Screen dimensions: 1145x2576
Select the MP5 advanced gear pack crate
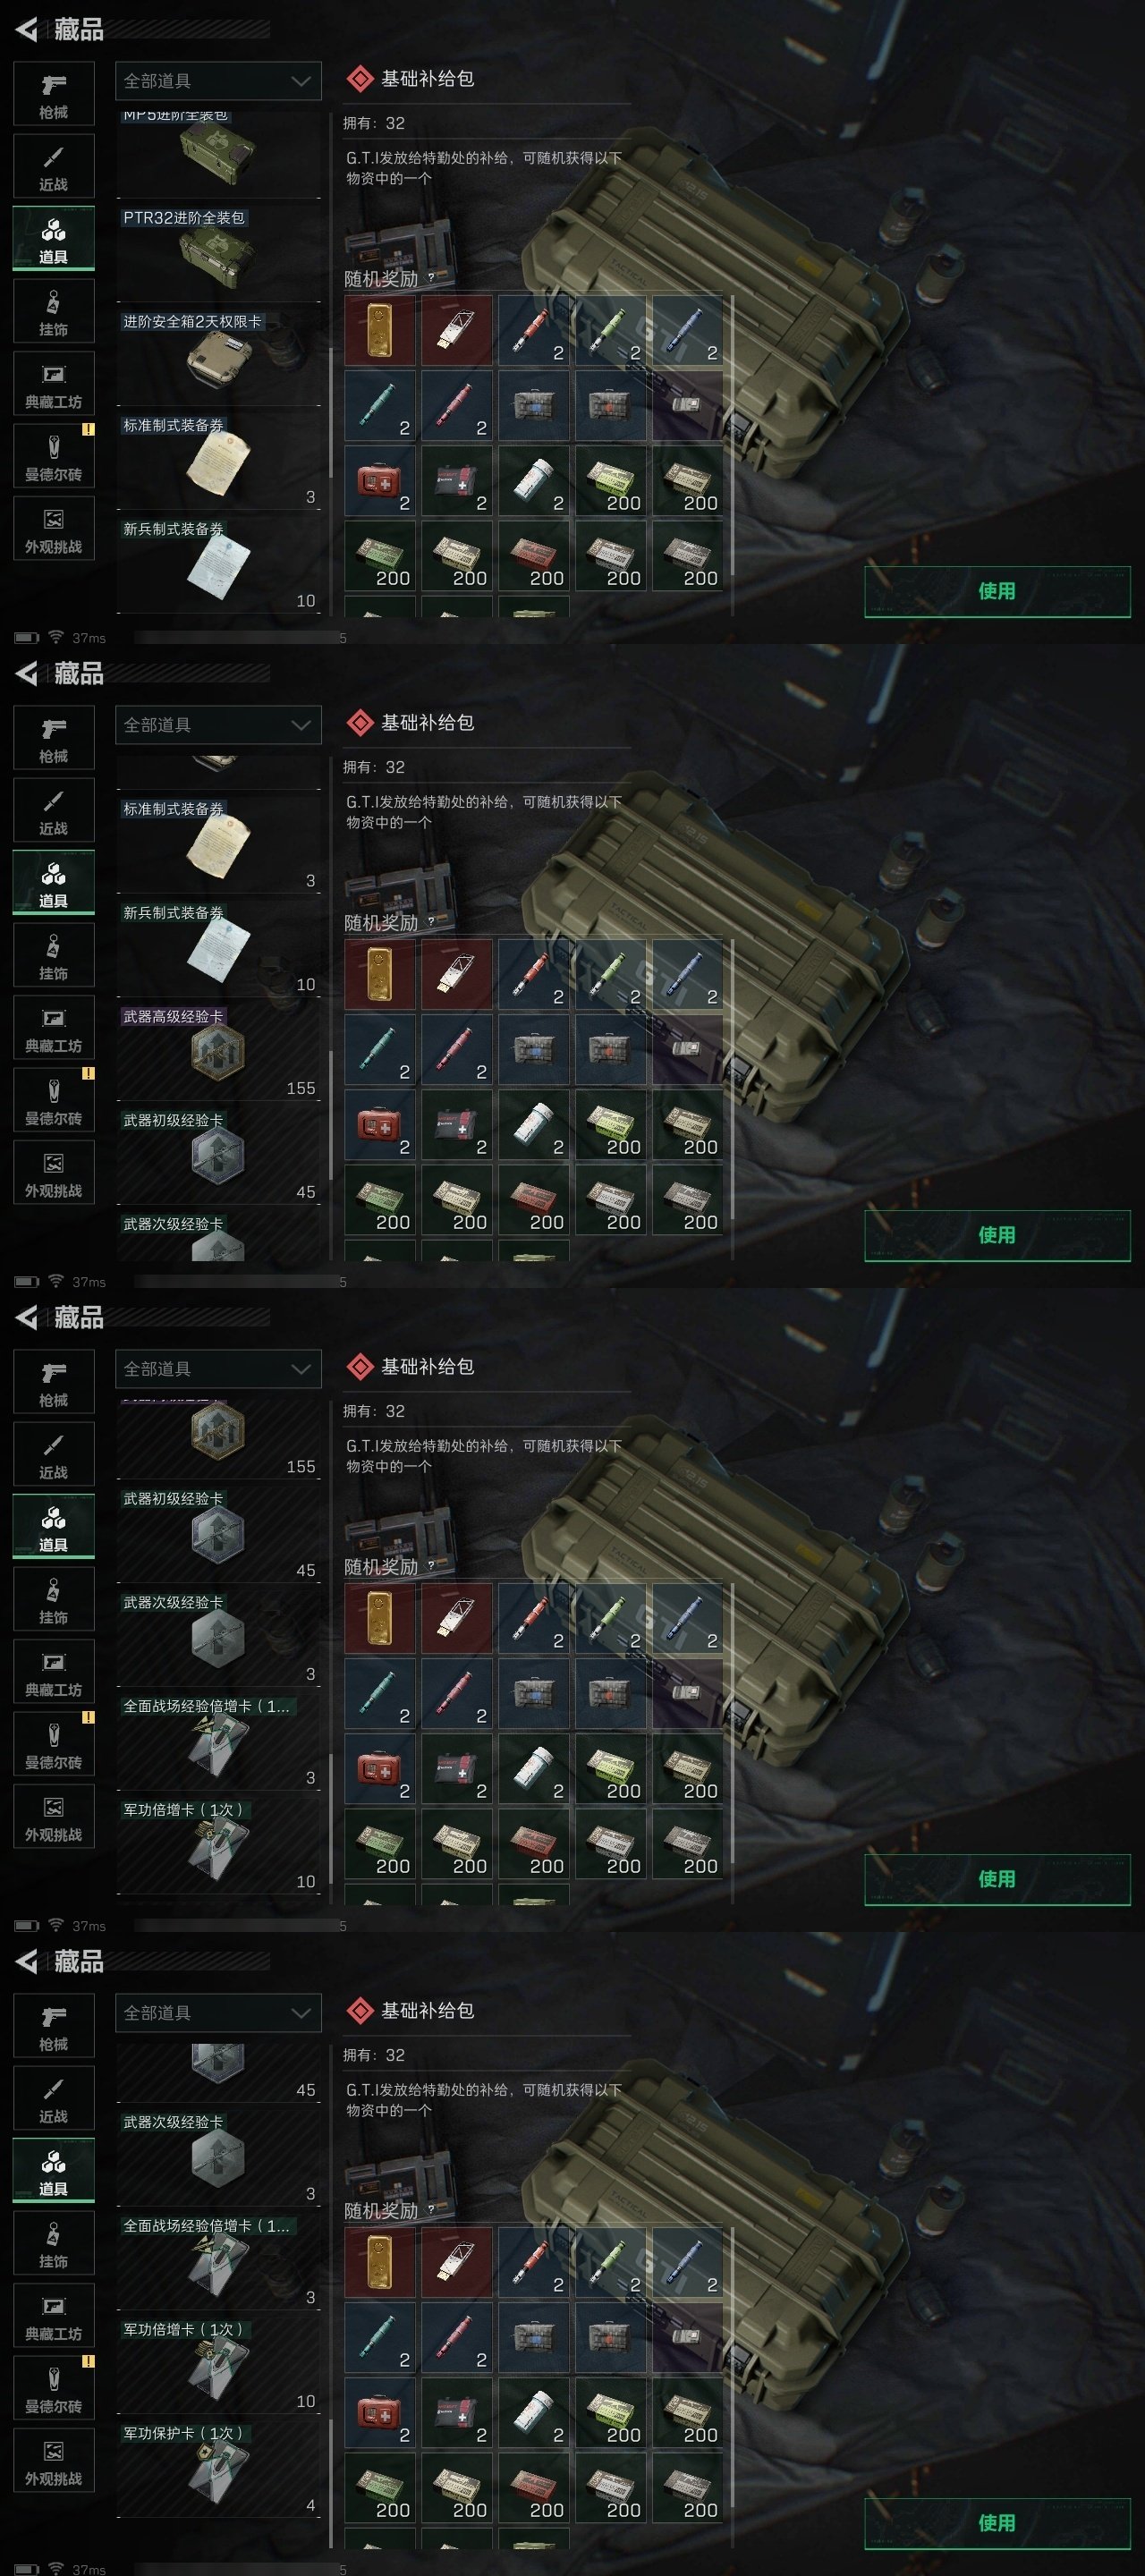pos(218,154)
